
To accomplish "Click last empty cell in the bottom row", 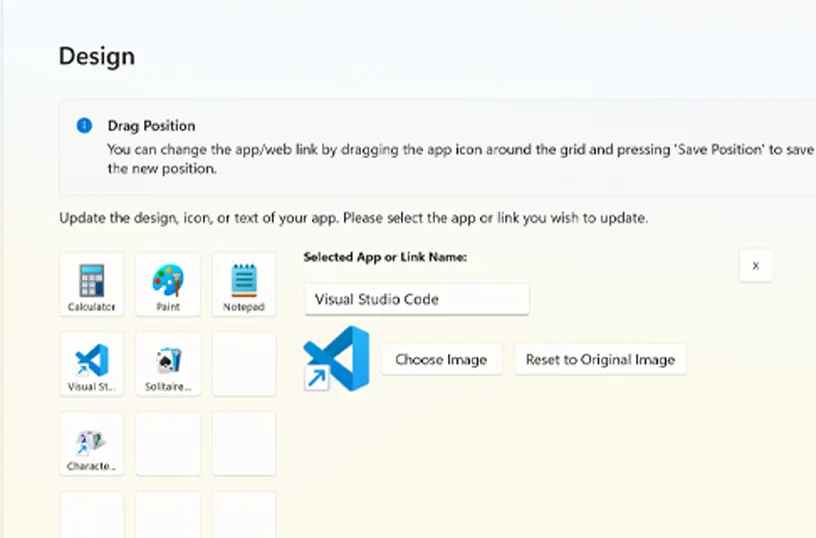I will tap(244, 515).
